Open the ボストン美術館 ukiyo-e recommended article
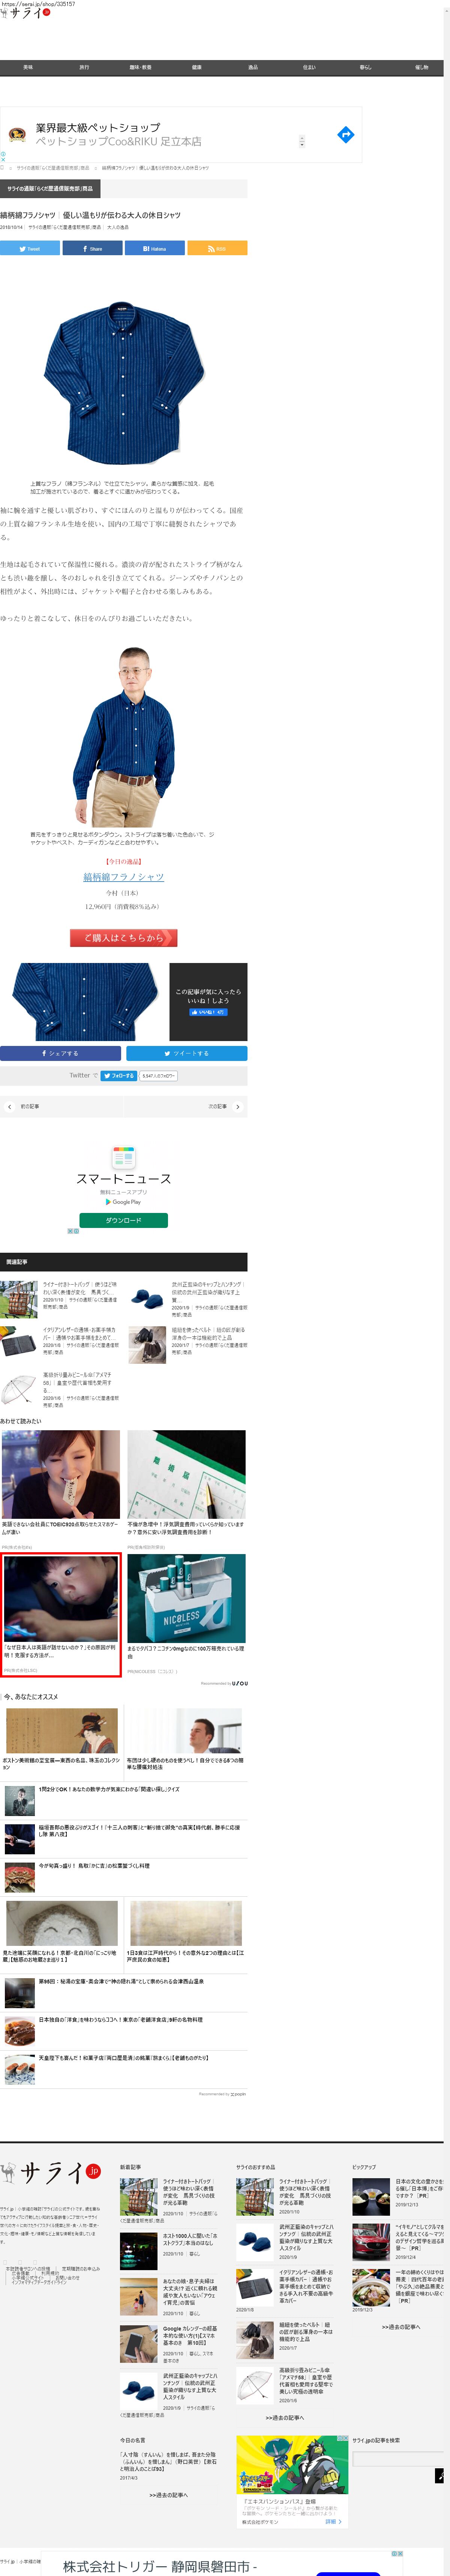The height and width of the screenshot is (2576, 450). point(62,1730)
